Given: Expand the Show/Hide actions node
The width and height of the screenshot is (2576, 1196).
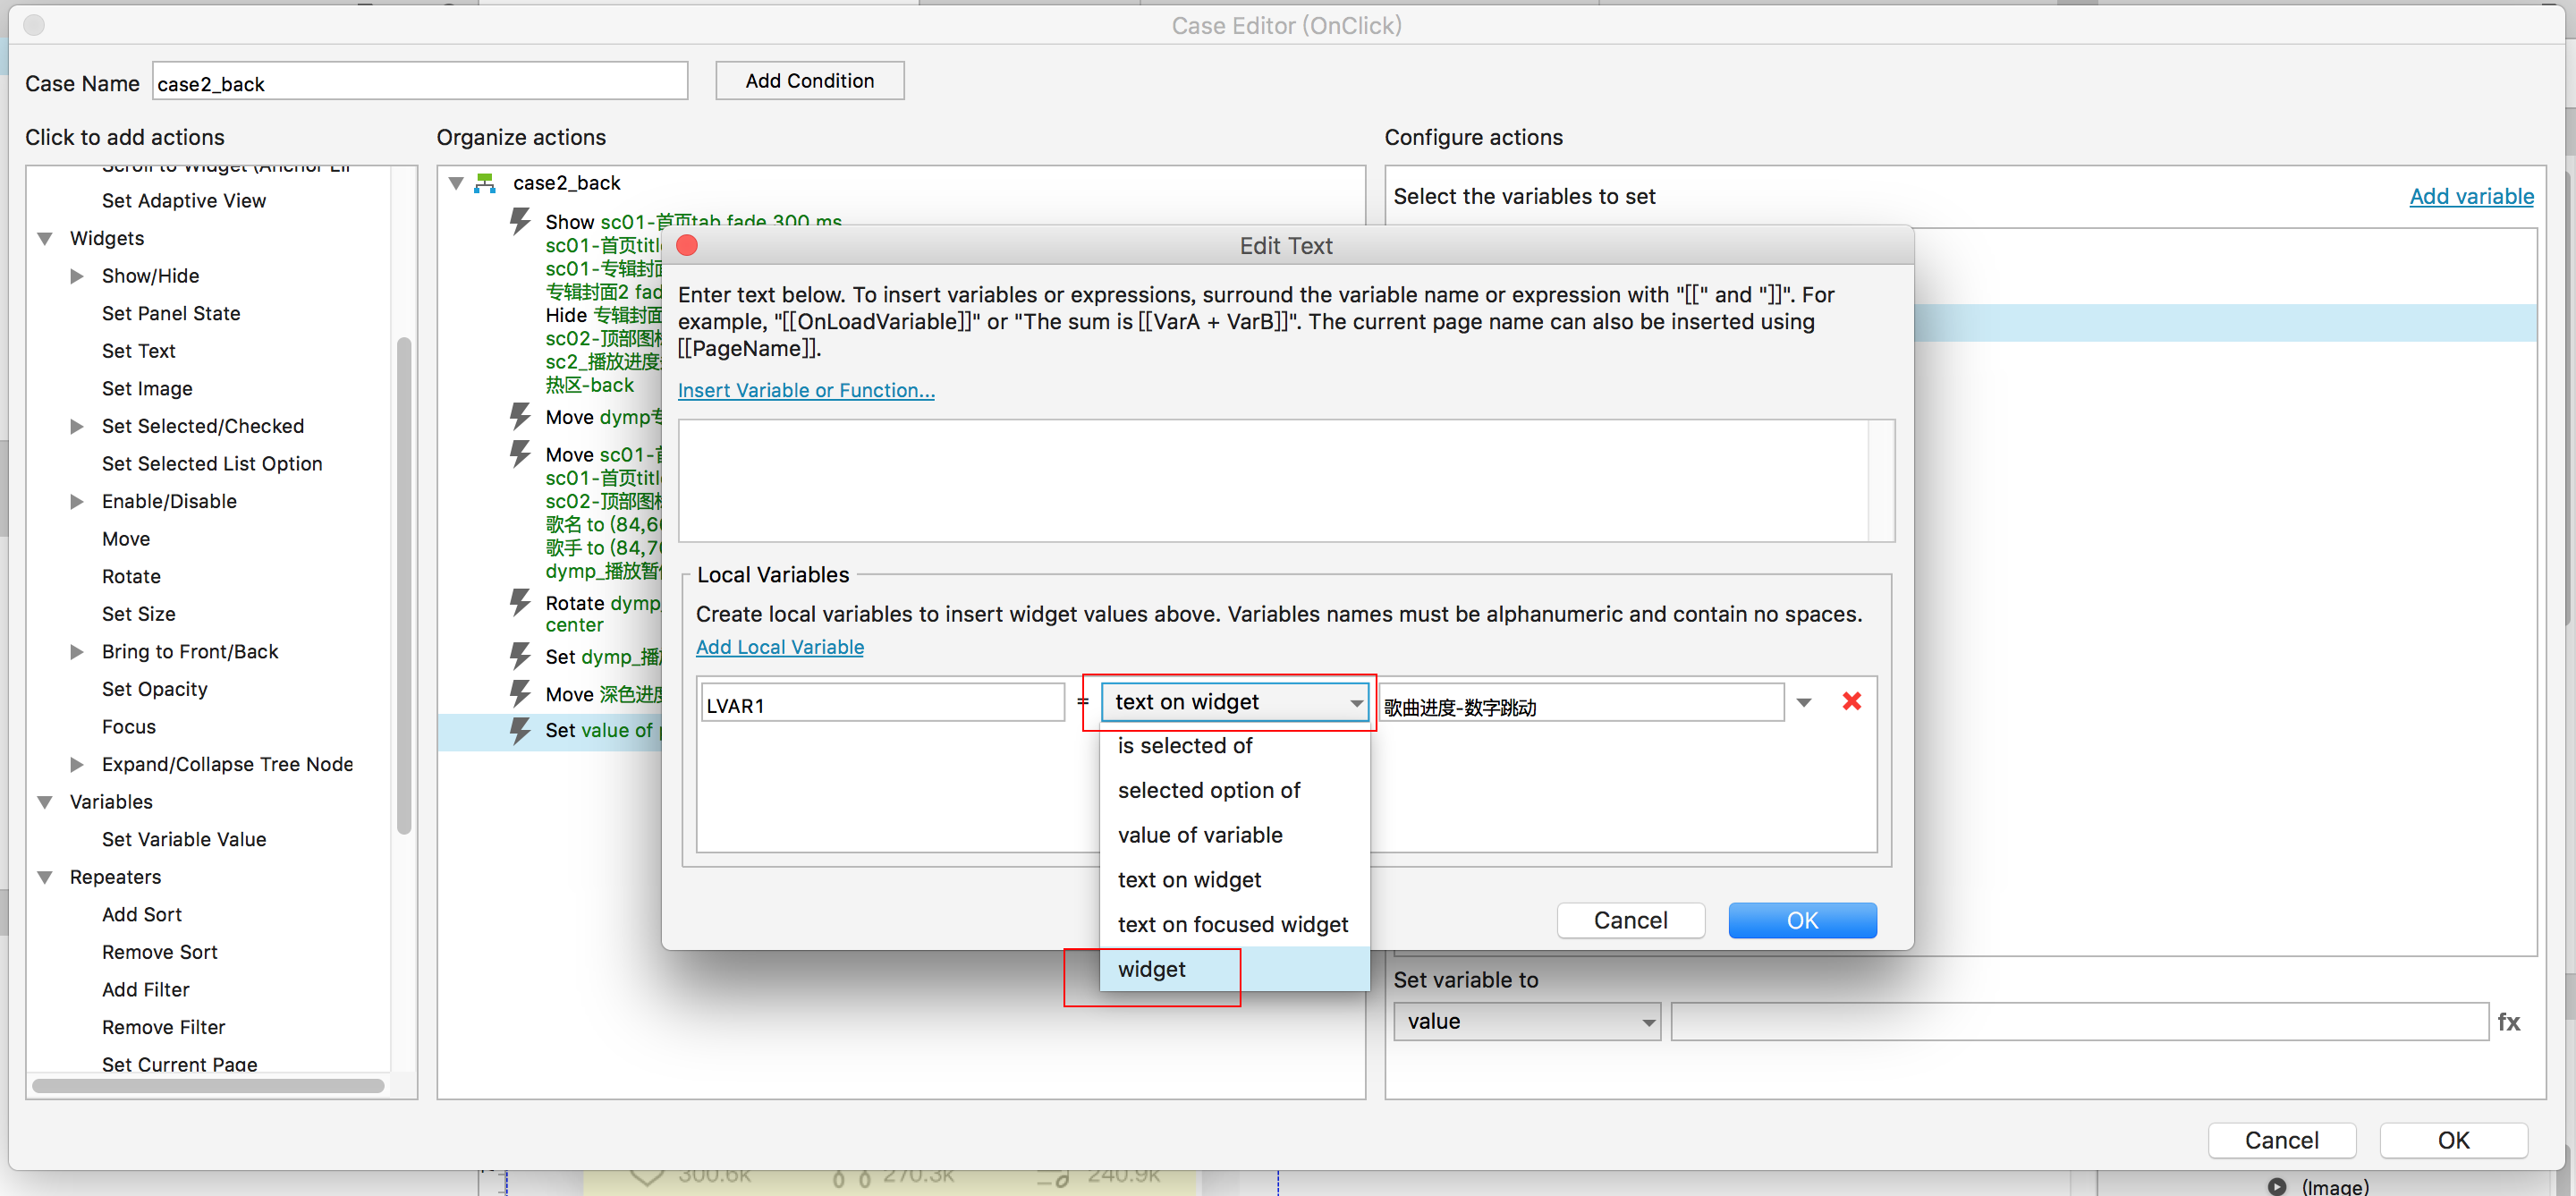Looking at the screenshot, I should pyautogui.click(x=77, y=276).
